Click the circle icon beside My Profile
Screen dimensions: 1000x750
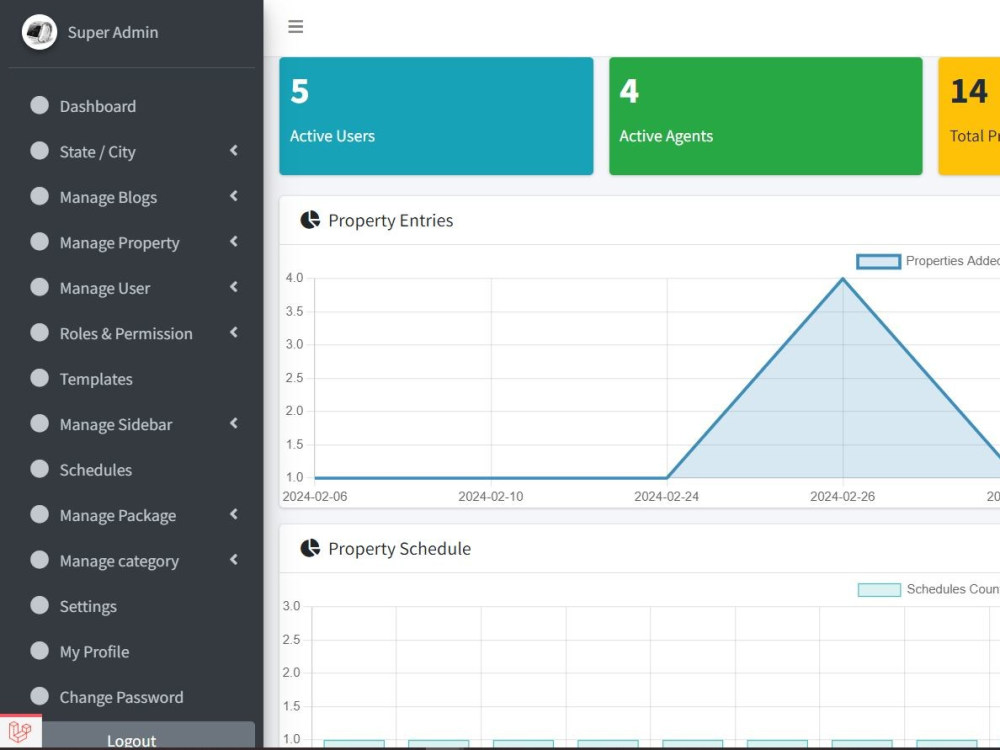[40, 651]
